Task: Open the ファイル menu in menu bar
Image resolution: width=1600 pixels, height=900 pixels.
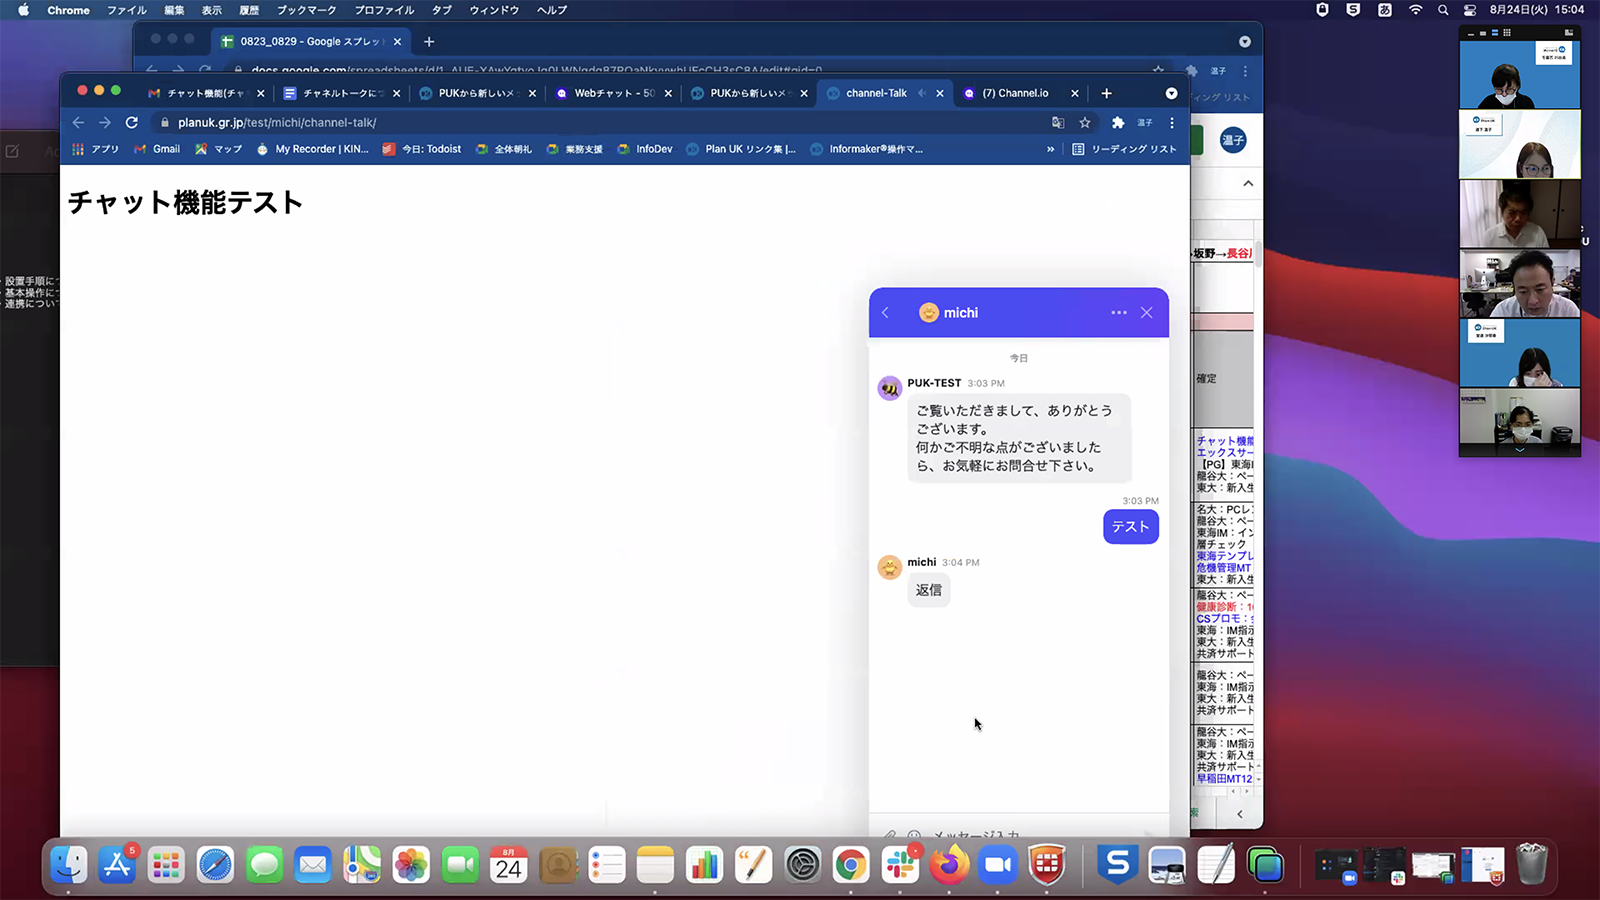Action: [127, 10]
